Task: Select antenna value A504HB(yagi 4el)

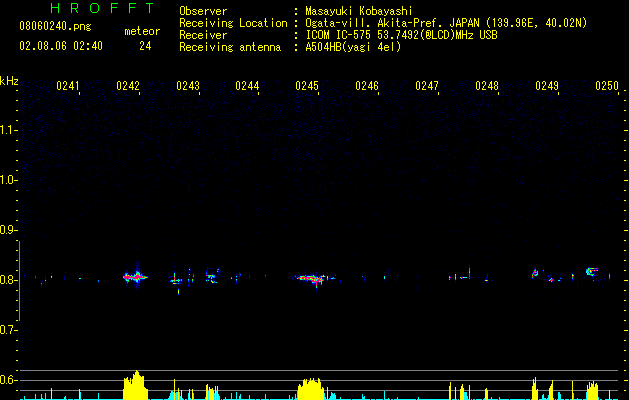Action: tap(353, 47)
